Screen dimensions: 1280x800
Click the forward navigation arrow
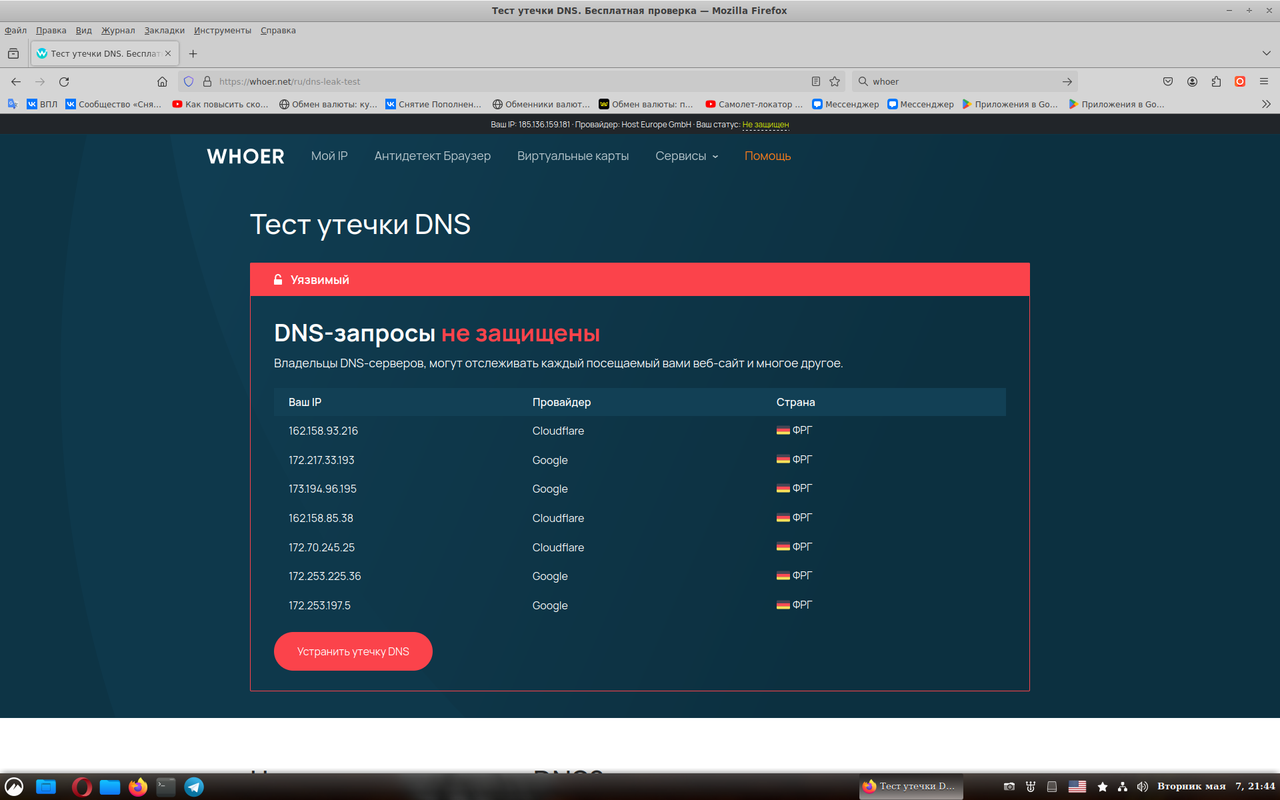tap(40, 82)
